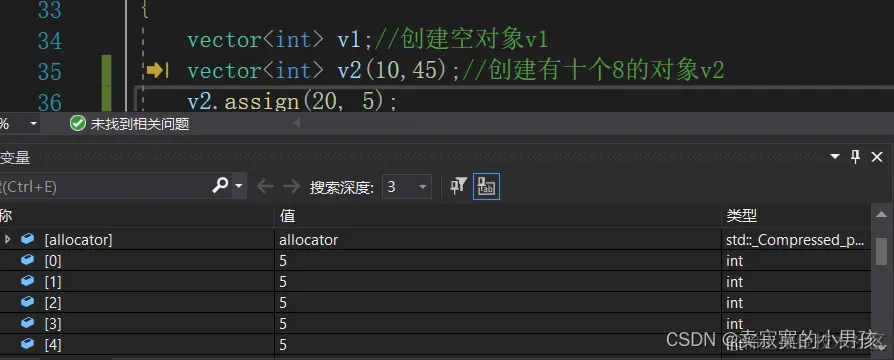Screen dimensions: 894x360
Task: Click the 'allocator' value cell
Action: click(497, 240)
